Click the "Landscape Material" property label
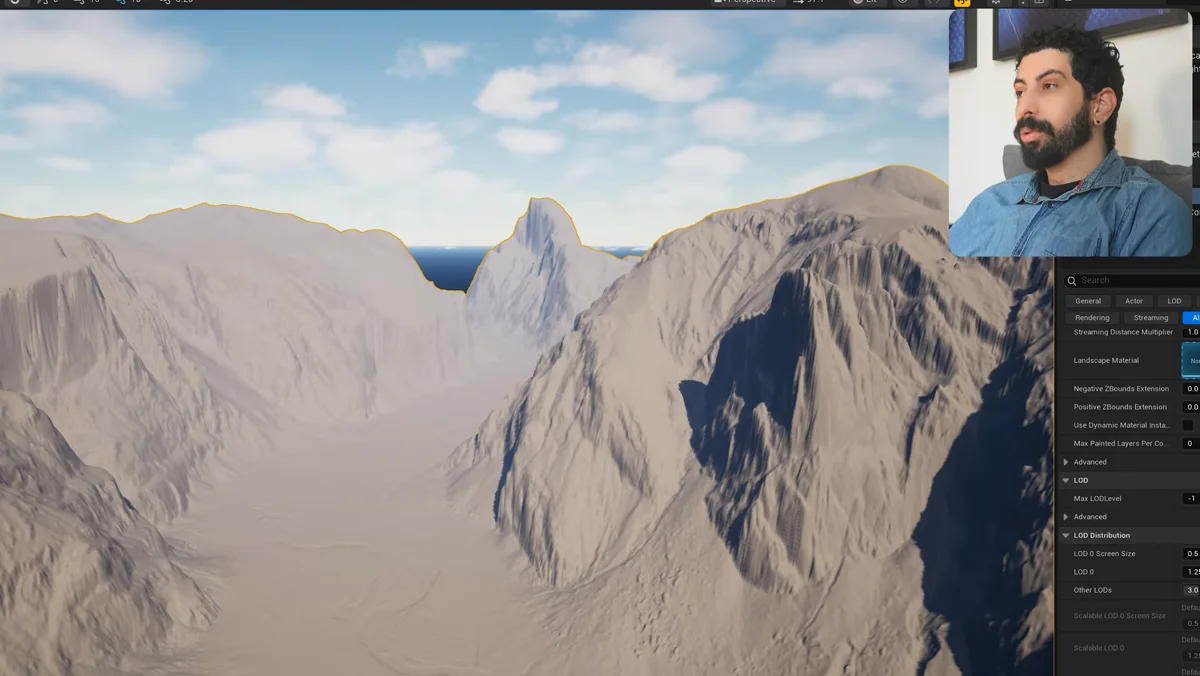The width and height of the screenshot is (1200, 676). click(x=1106, y=360)
